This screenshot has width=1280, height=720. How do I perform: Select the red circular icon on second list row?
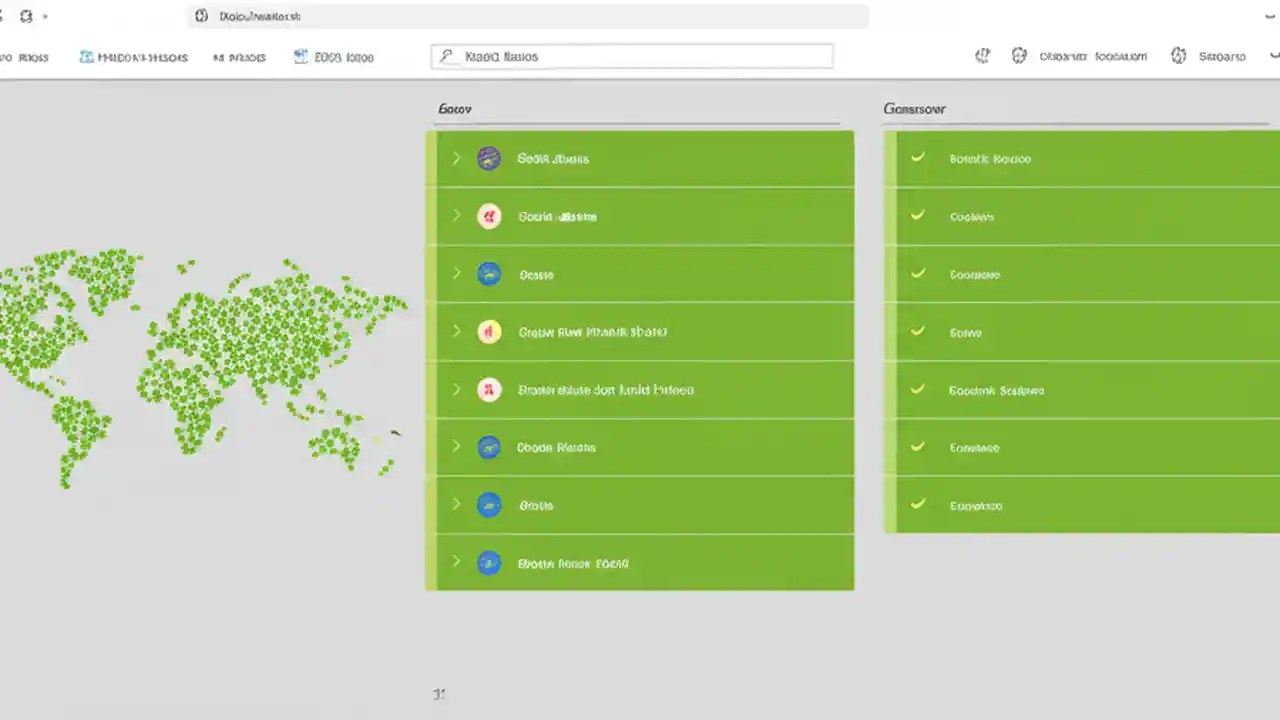click(x=489, y=216)
